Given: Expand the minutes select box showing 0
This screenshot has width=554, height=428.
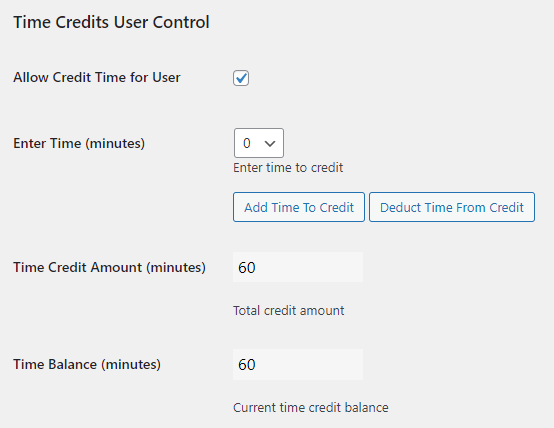Looking at the screenshot, I should (259, 143).
